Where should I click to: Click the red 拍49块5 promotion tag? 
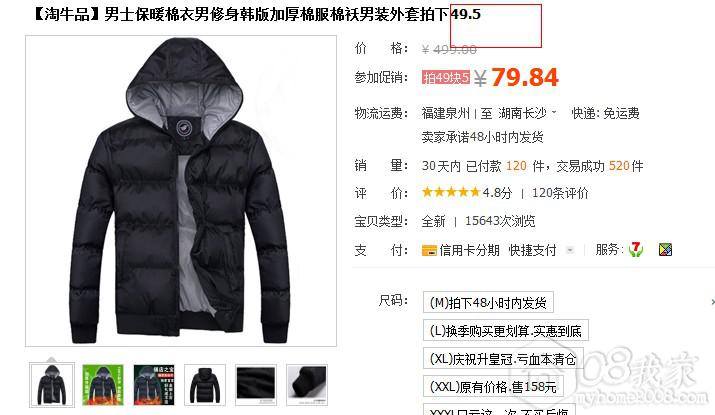[446, 78]
